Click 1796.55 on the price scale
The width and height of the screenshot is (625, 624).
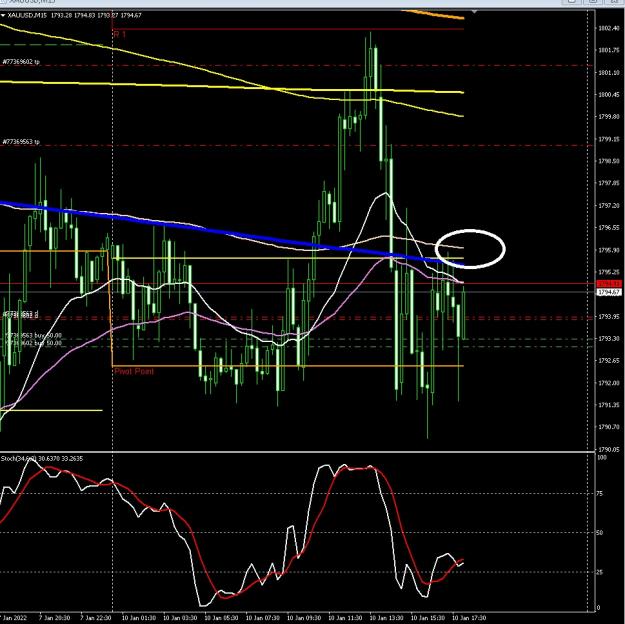(608, 228)
